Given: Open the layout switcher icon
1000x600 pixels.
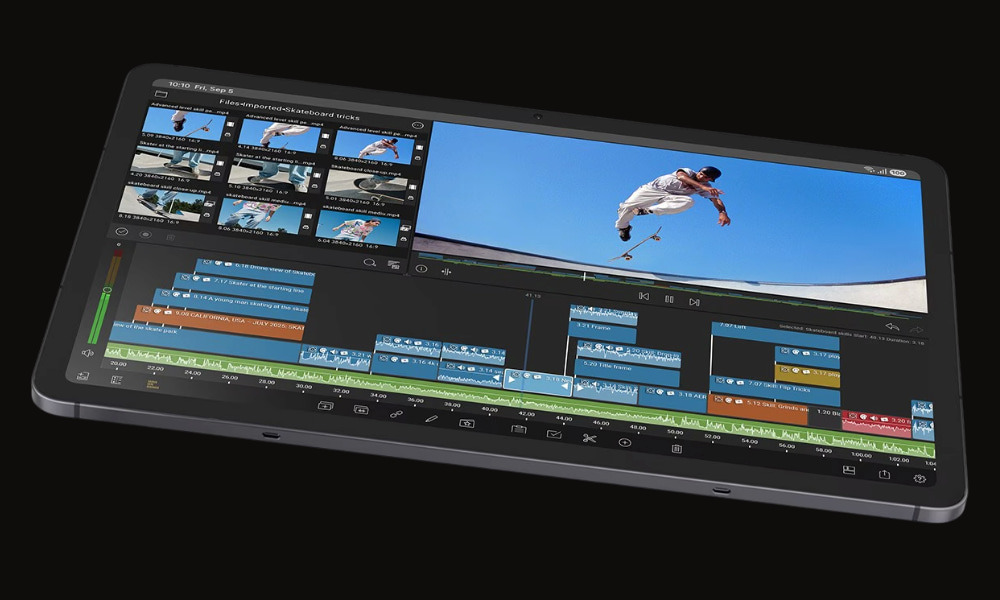Looking at the screenshot, I should pyautogui.click(x=848, y=469).
